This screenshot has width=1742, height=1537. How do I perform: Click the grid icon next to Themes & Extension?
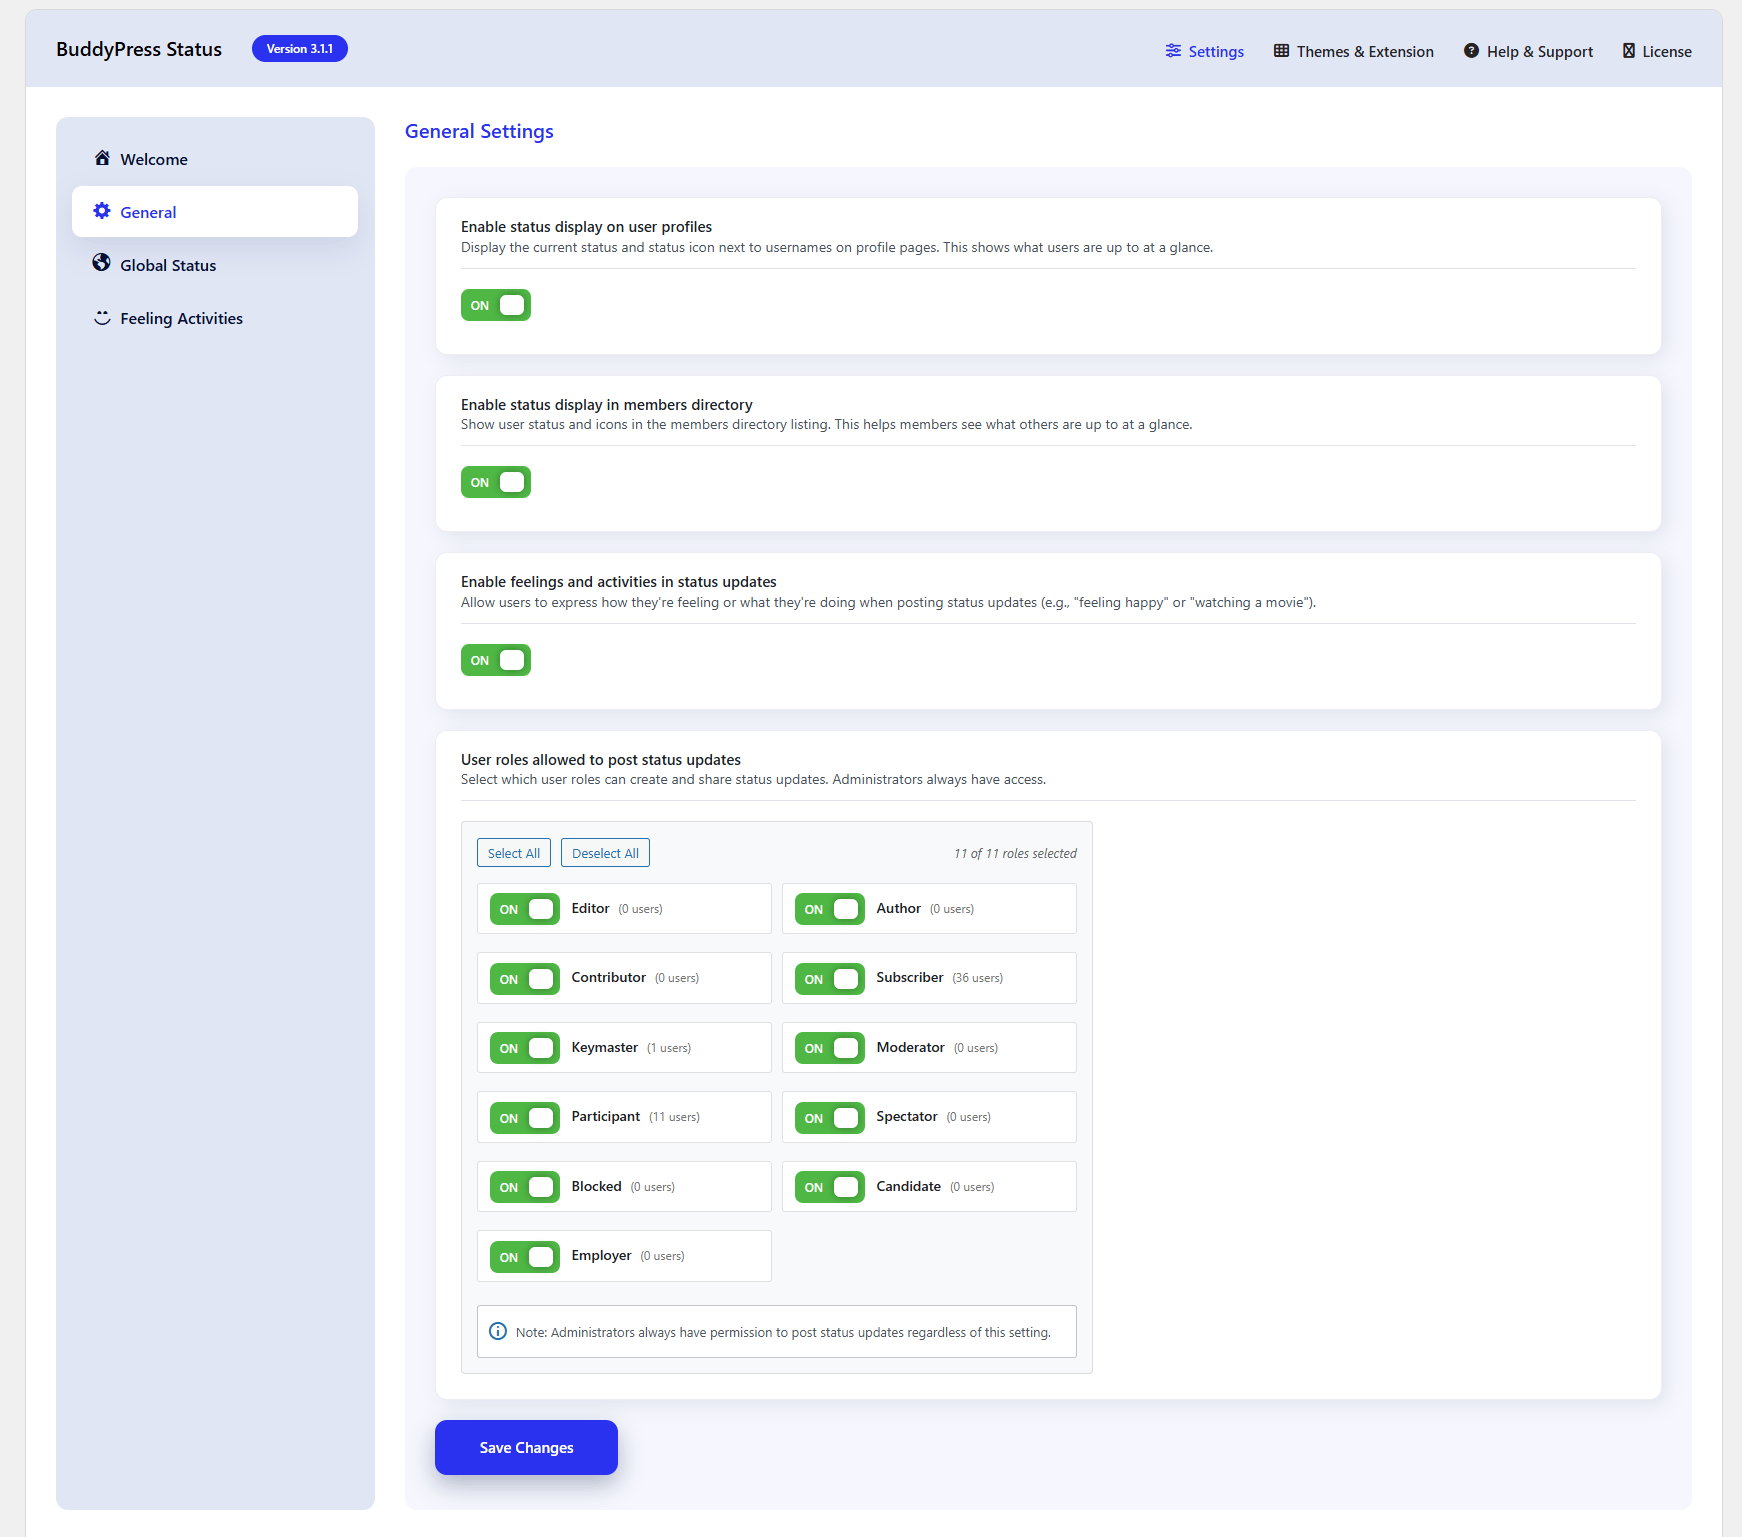[1281, 51]
